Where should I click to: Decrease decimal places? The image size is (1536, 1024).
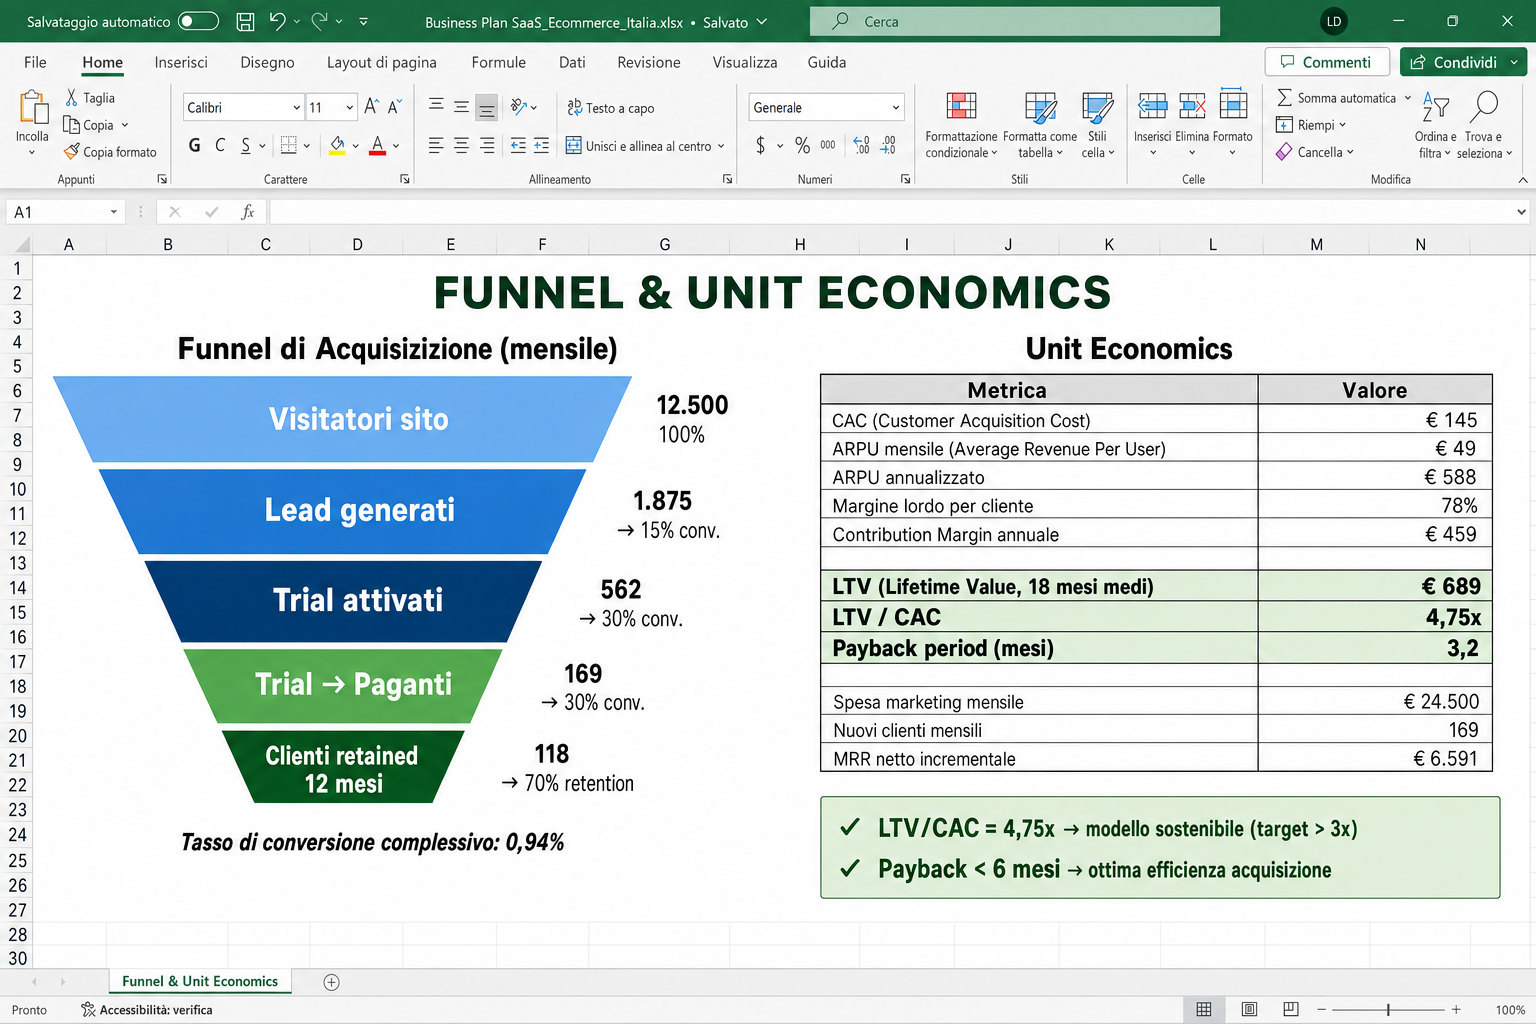(x=888, y=145)
